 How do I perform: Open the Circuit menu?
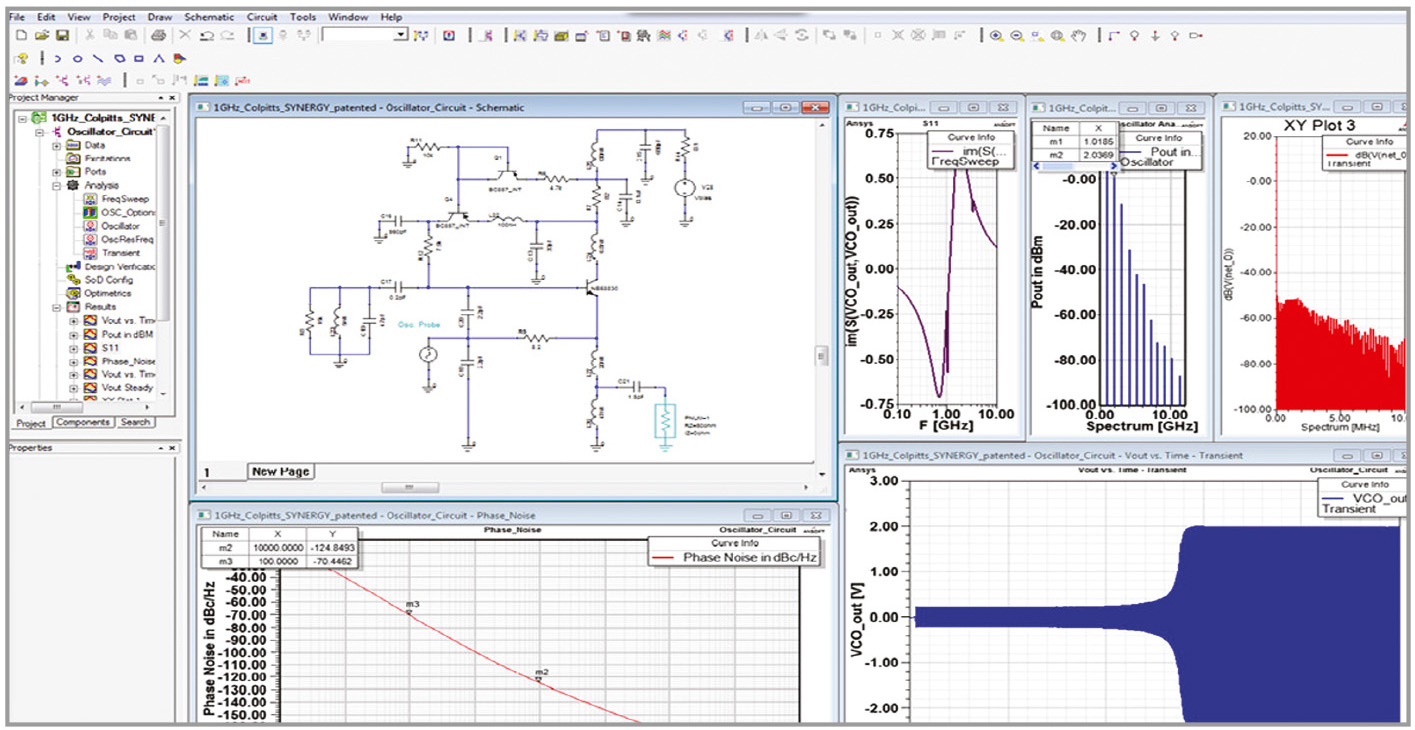coord(262,17)
